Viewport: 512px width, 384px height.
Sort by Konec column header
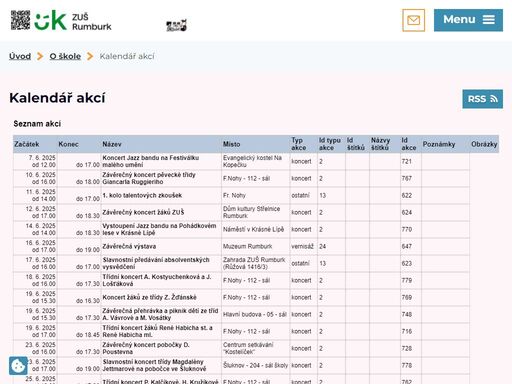tap(68, 144)
